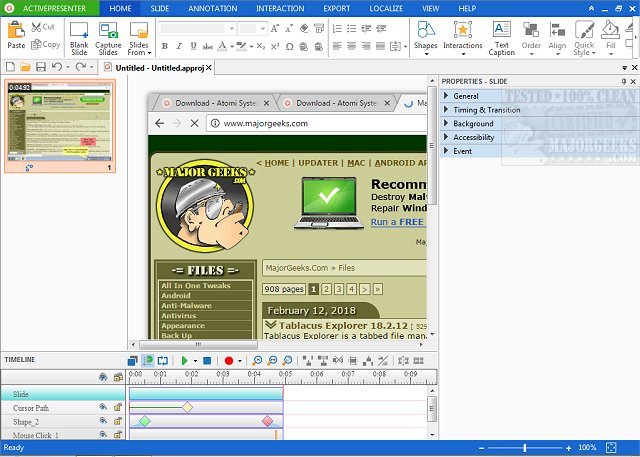The width and height of the screenshot is (640, 457).
Task: Click the Interactions star icon
Action: pyautogui.click(x=463, y=30)
